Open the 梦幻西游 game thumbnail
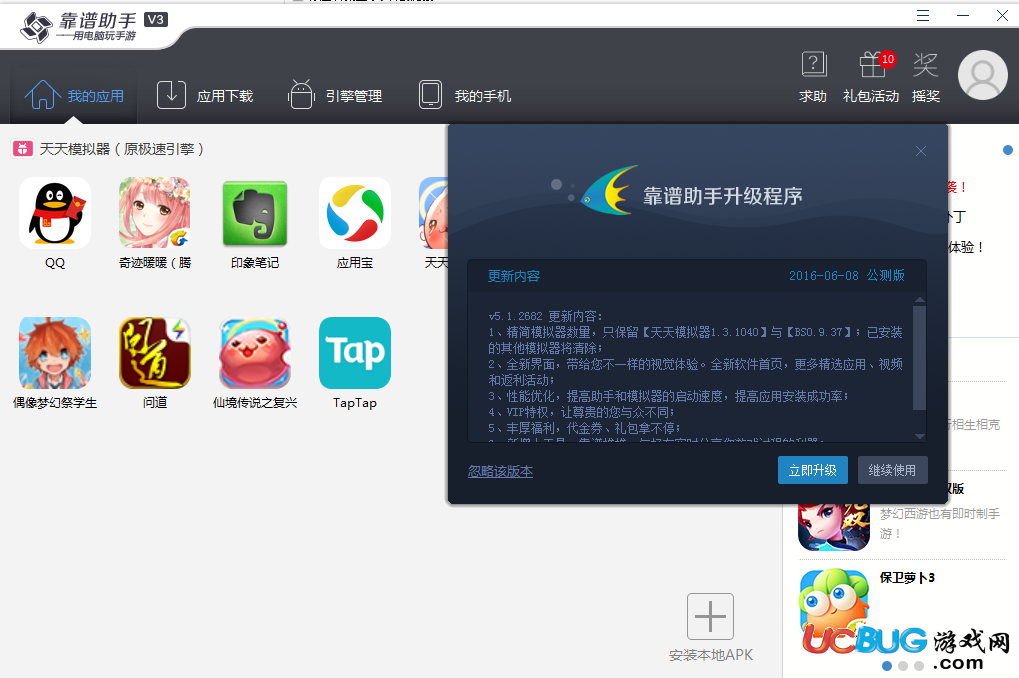The image size is (1019, 678). click(834, 527)
